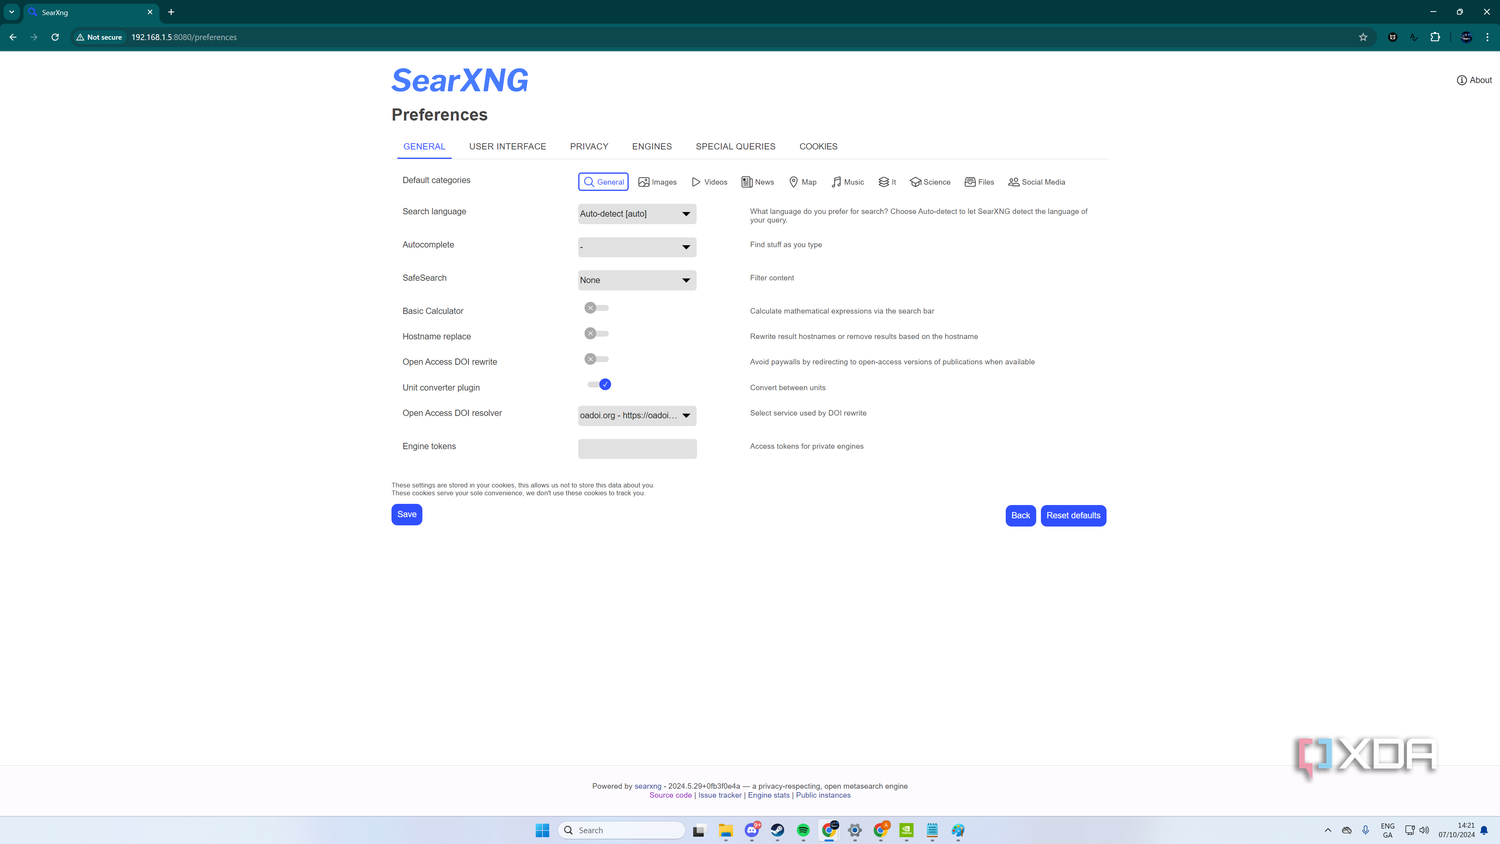Toggle the Map default category

[x=802, y=182]
